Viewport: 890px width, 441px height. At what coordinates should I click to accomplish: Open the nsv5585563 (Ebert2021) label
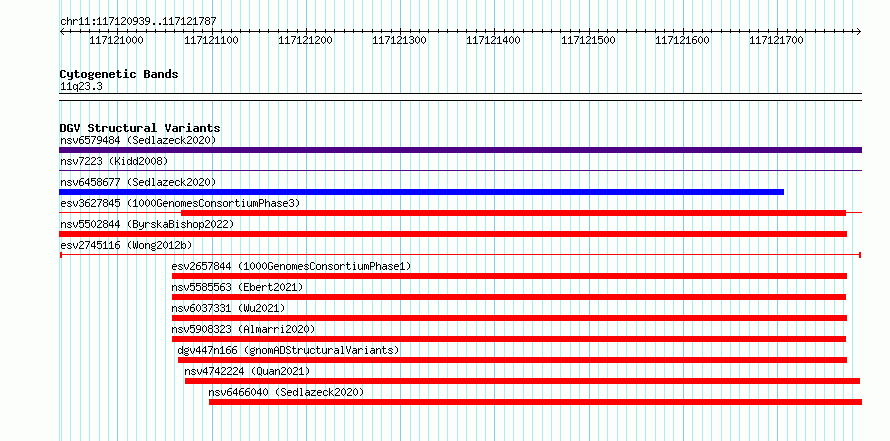click(237, 287)
